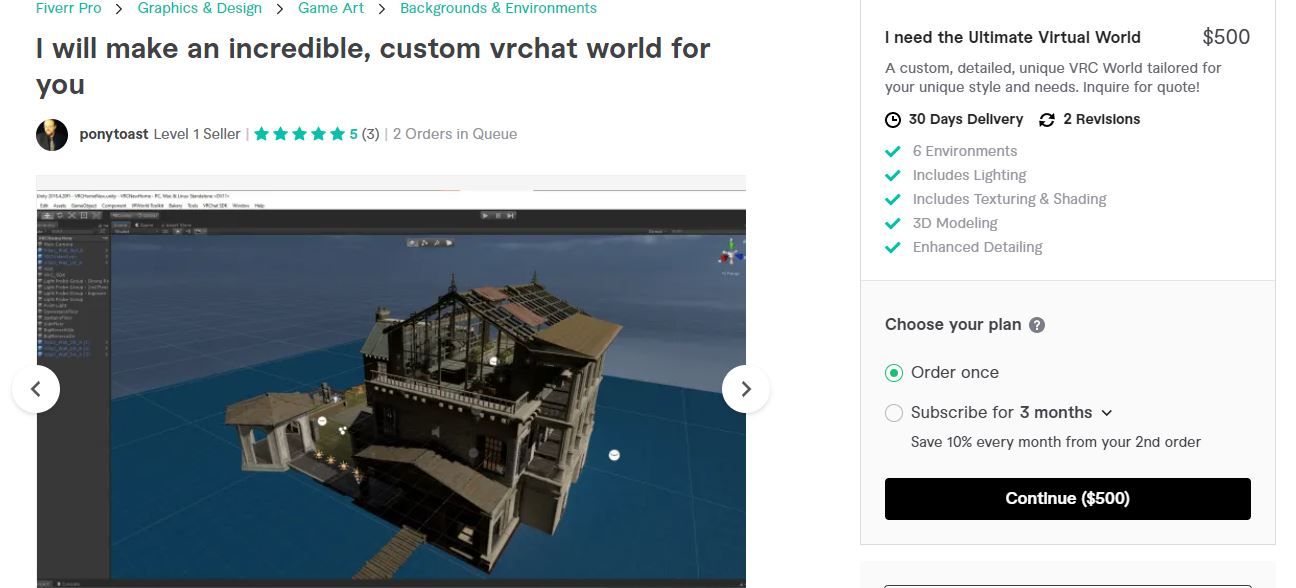1296x588 pixels.
Task: Click the checkmark beside 6 Environments
Action: click(x=893, y=151)
